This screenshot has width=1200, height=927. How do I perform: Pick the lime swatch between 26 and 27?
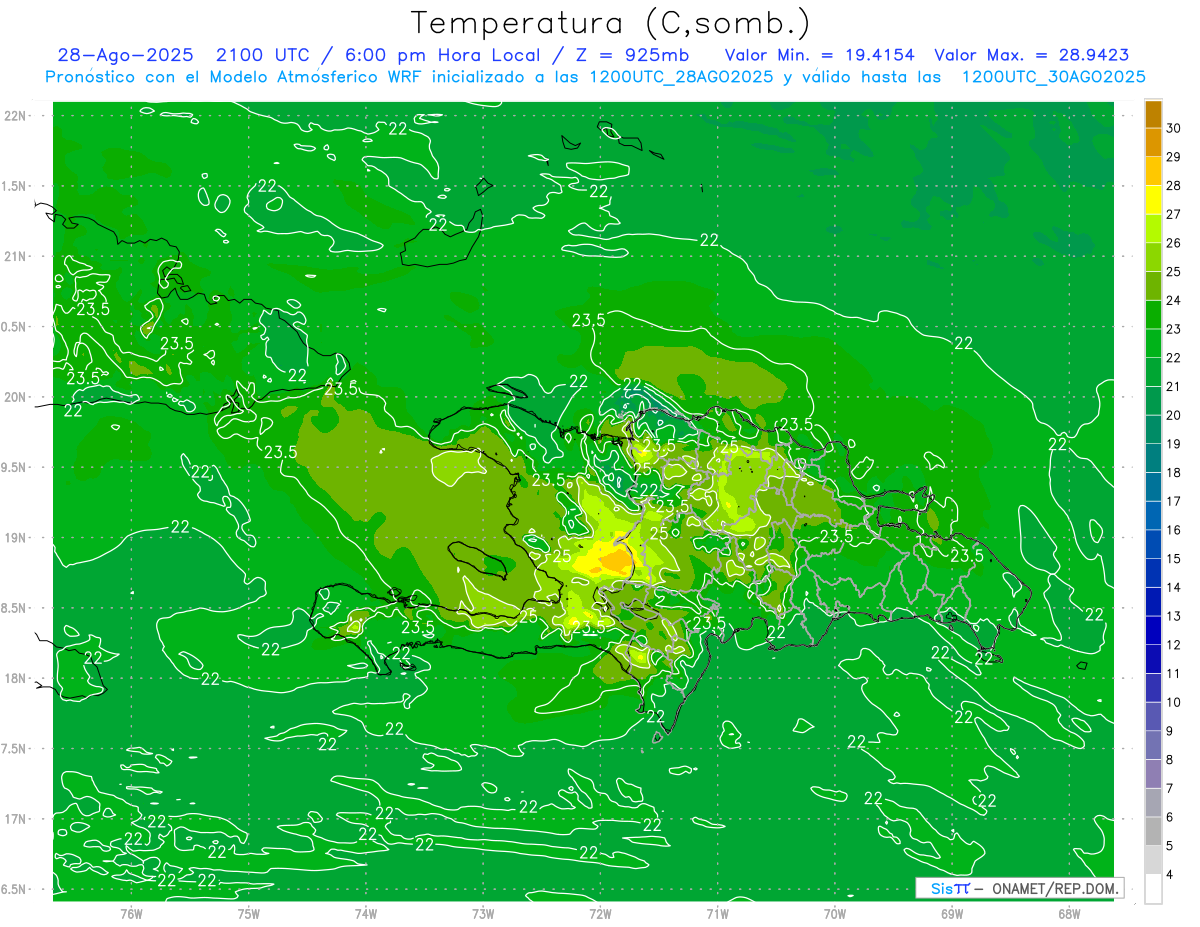(x=1153, y=229)
